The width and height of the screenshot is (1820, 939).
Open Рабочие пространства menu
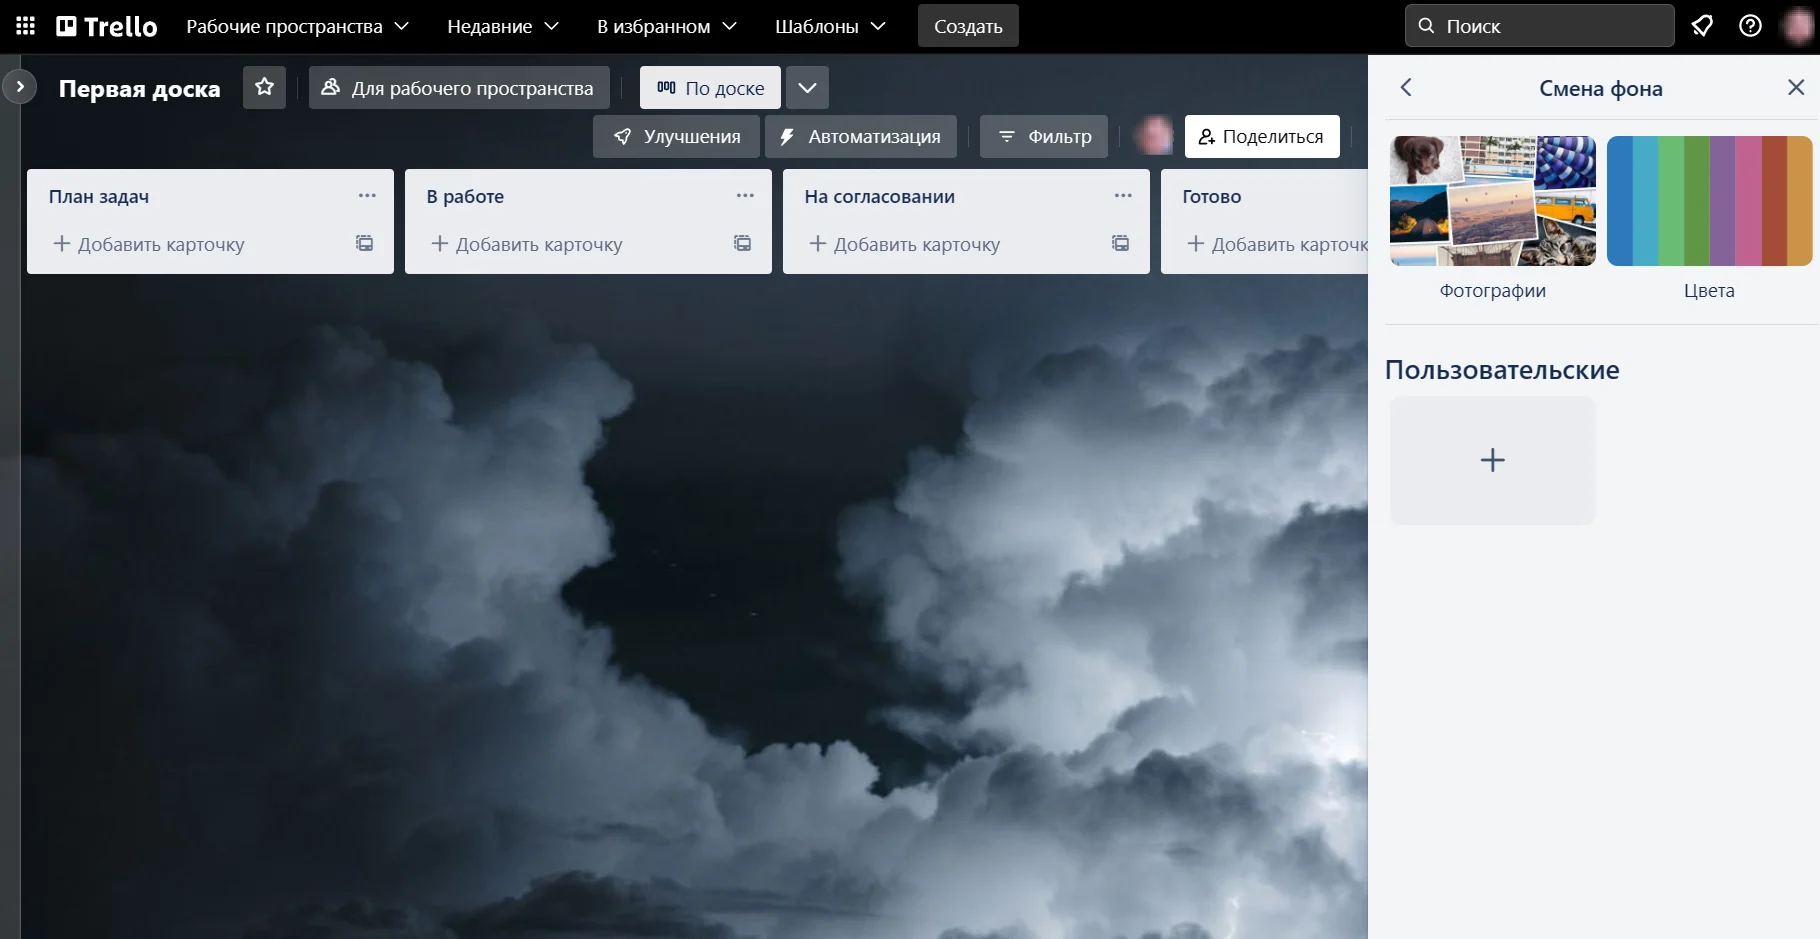[x=297, y=26]
